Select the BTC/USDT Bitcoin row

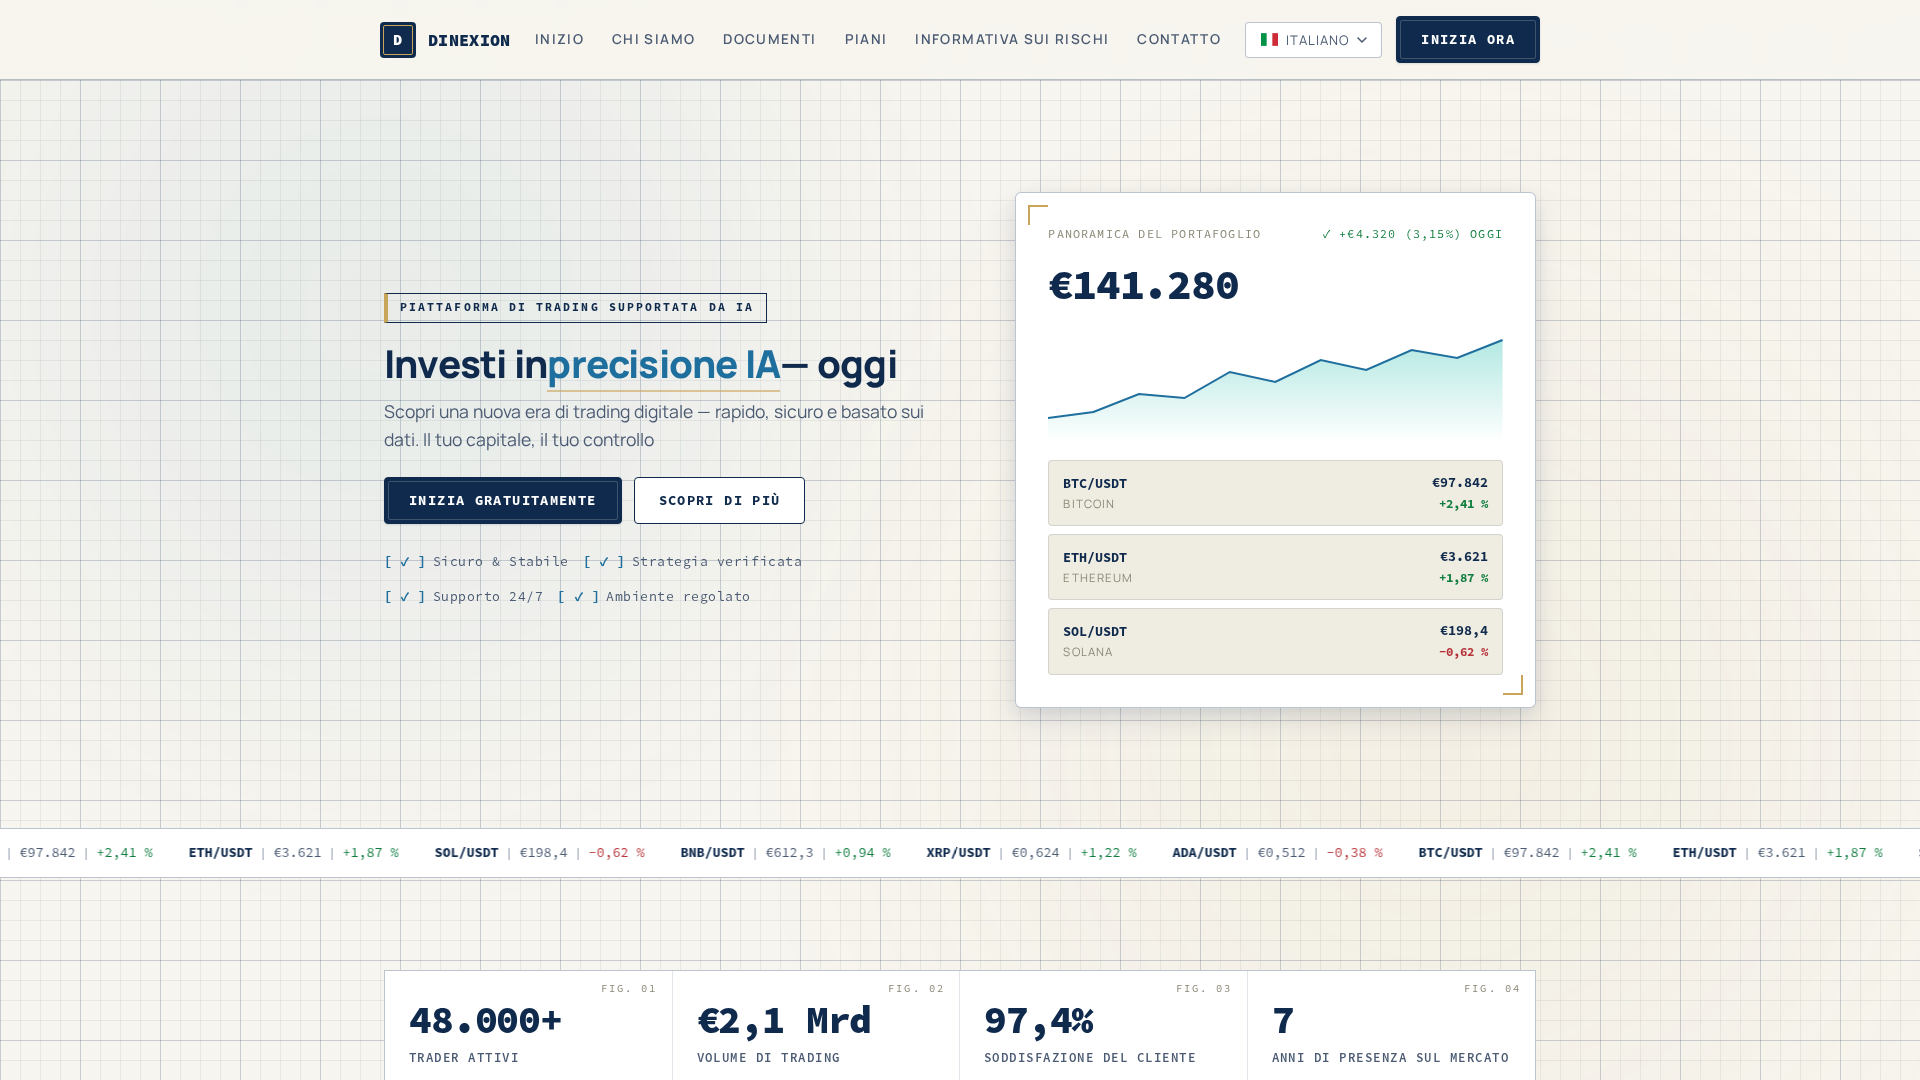point(1275,493)
